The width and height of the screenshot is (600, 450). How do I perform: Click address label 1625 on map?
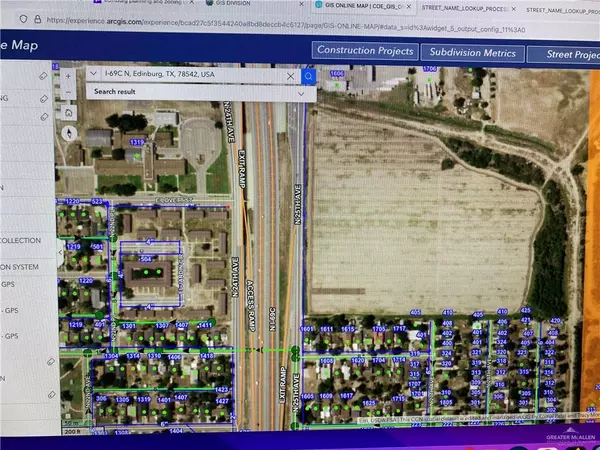click(x=368, y=403)
